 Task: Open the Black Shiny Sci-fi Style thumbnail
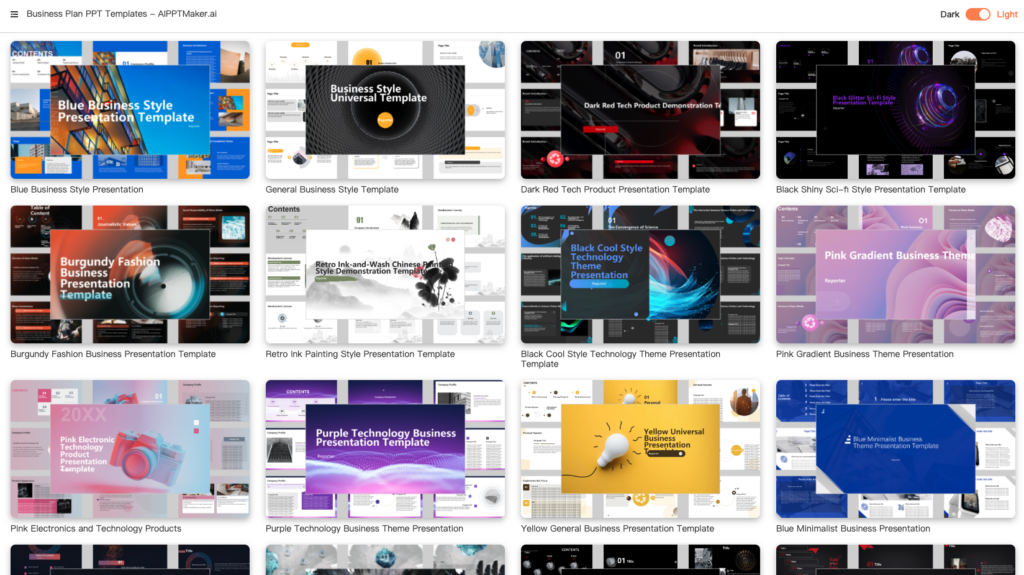point(895,110)
